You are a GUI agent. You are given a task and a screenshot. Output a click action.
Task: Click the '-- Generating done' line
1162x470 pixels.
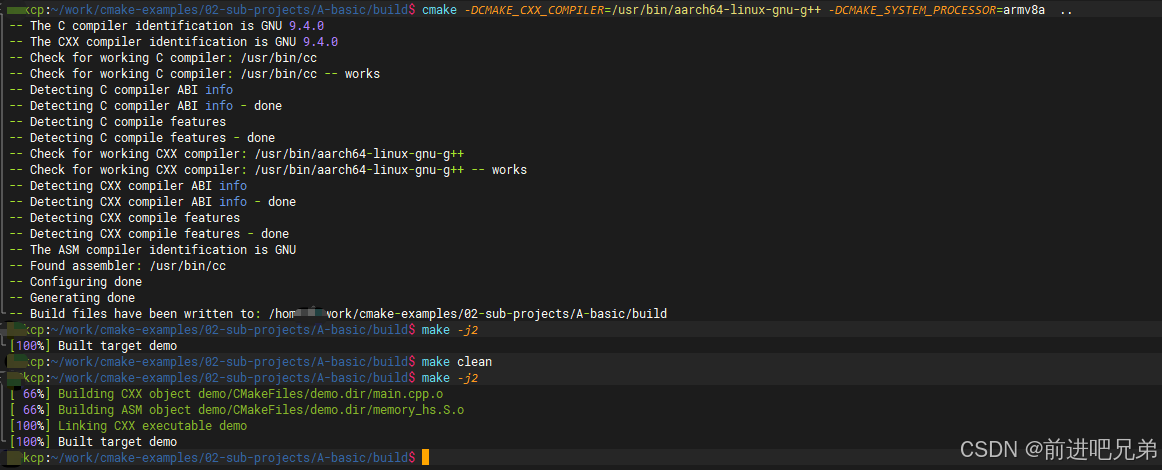[73, 298]
